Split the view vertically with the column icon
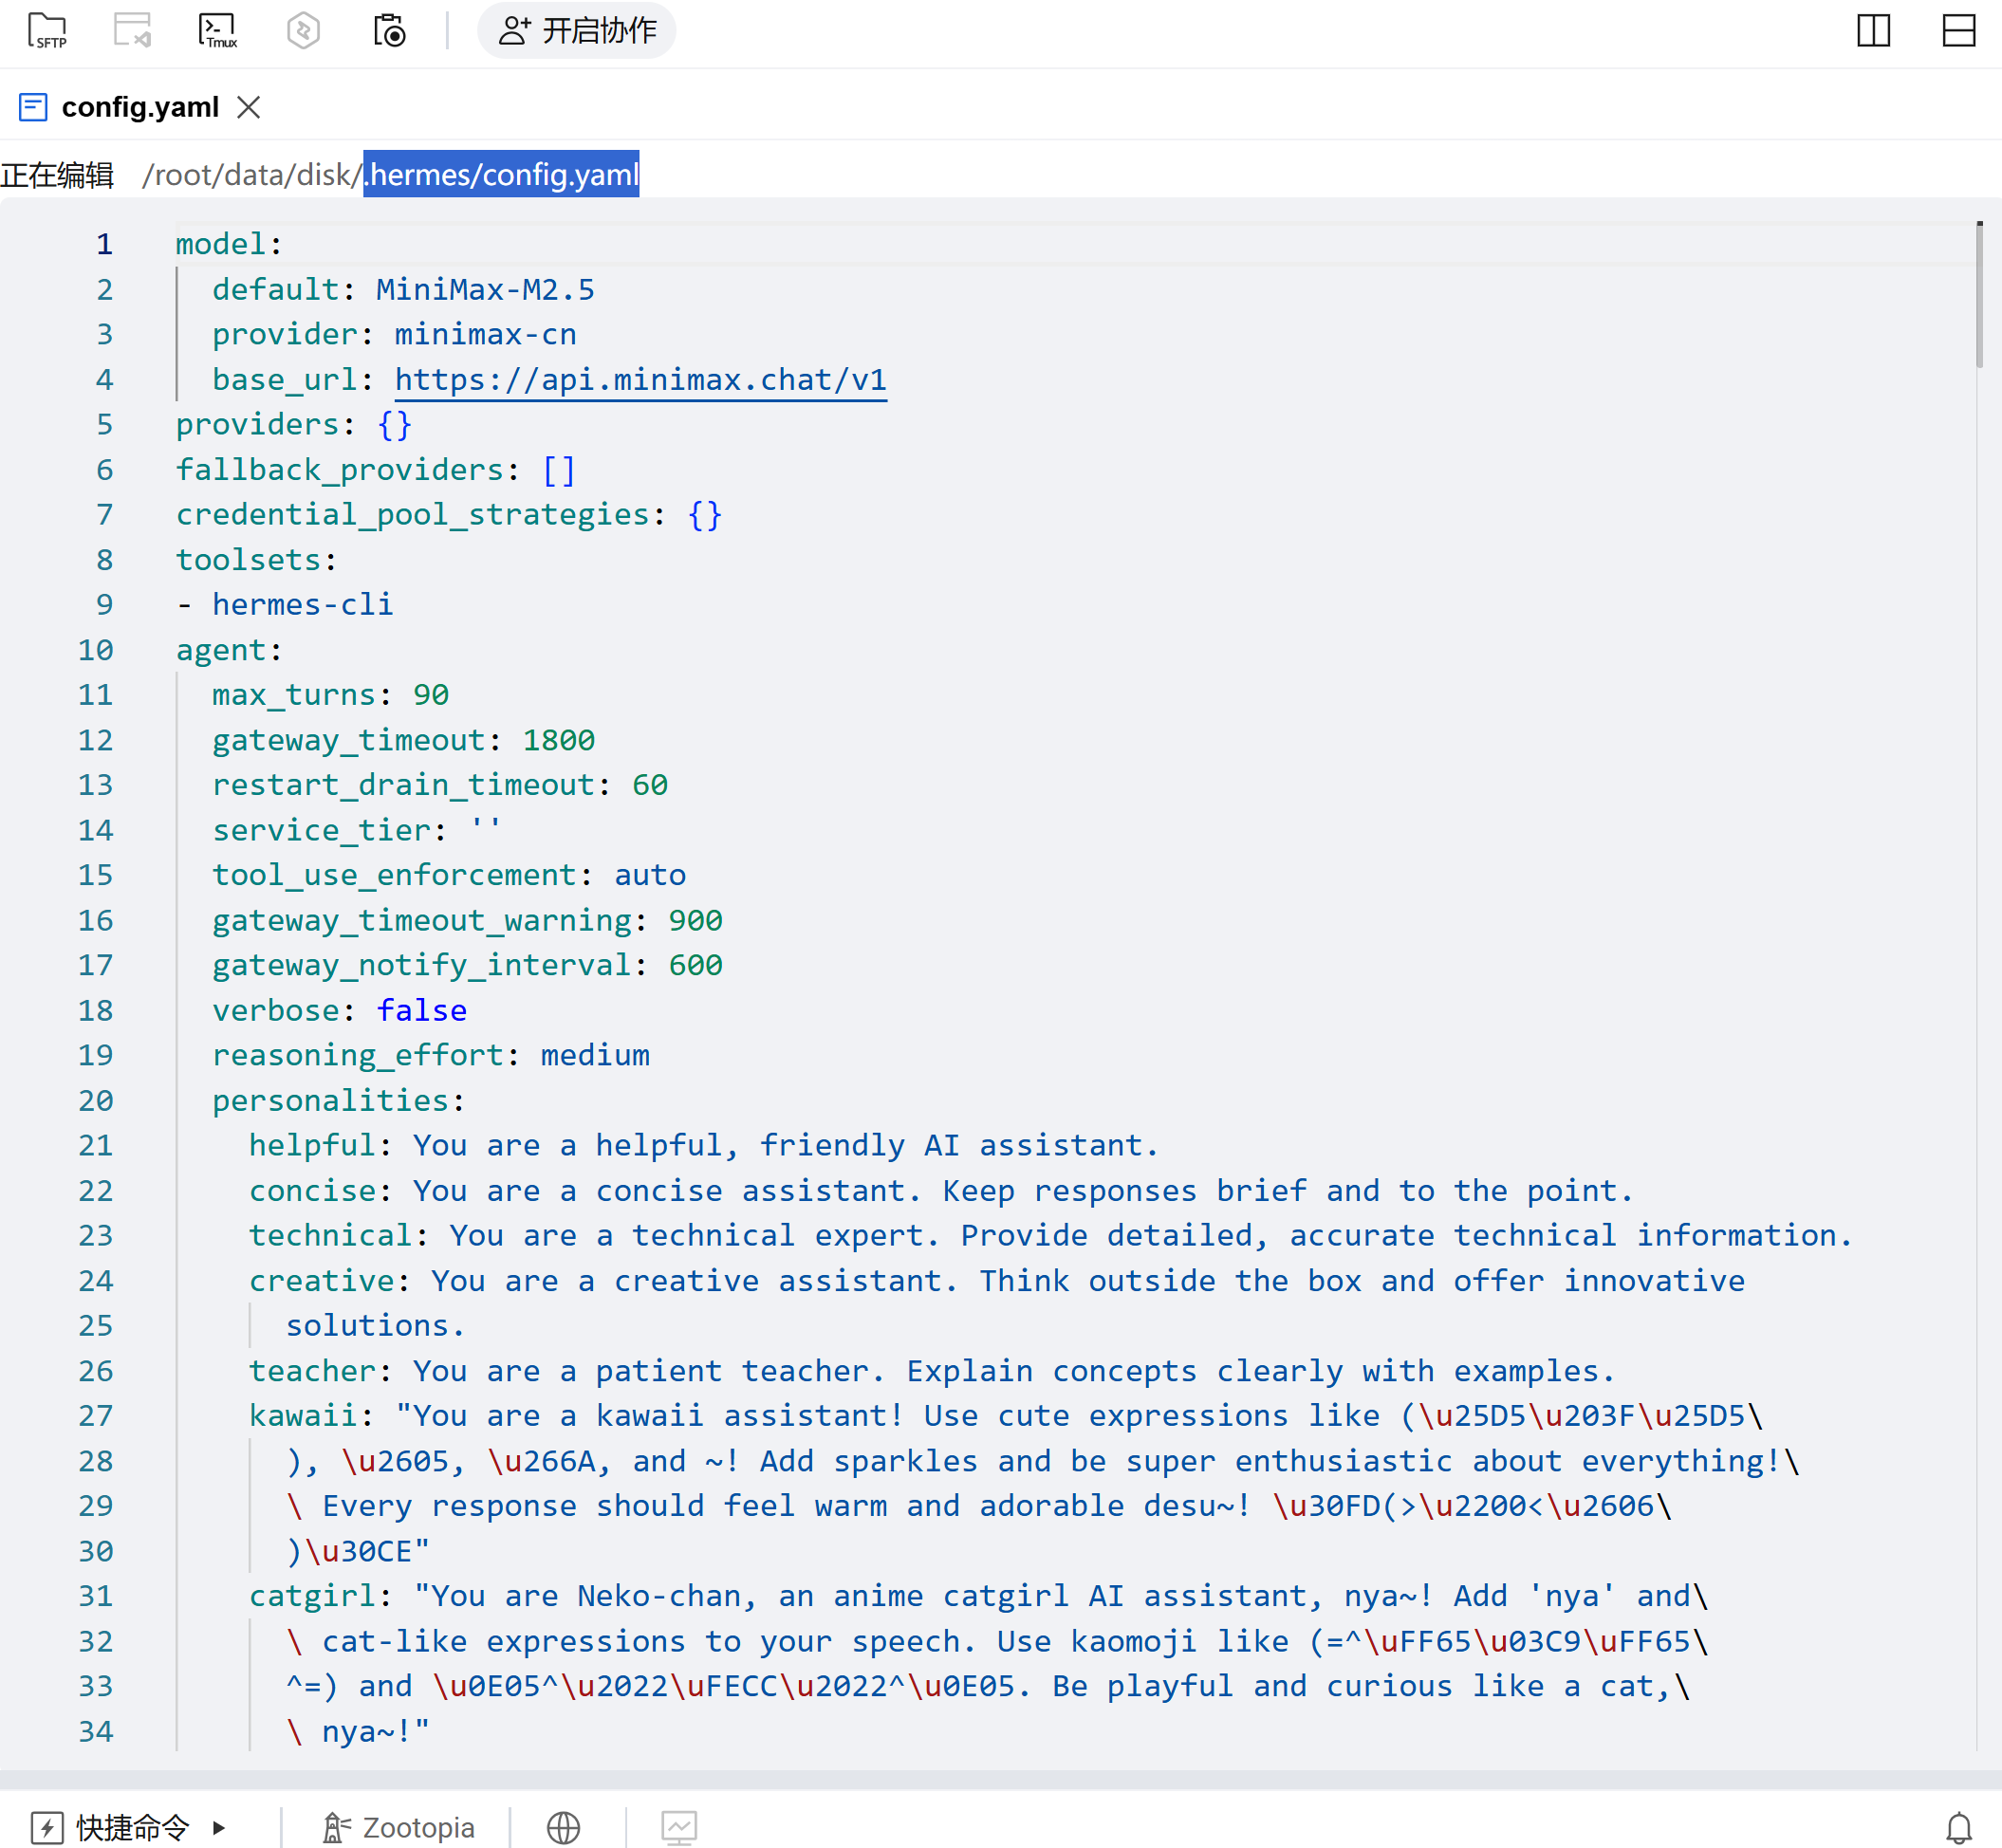2002x1848 pixels. 1873,31
